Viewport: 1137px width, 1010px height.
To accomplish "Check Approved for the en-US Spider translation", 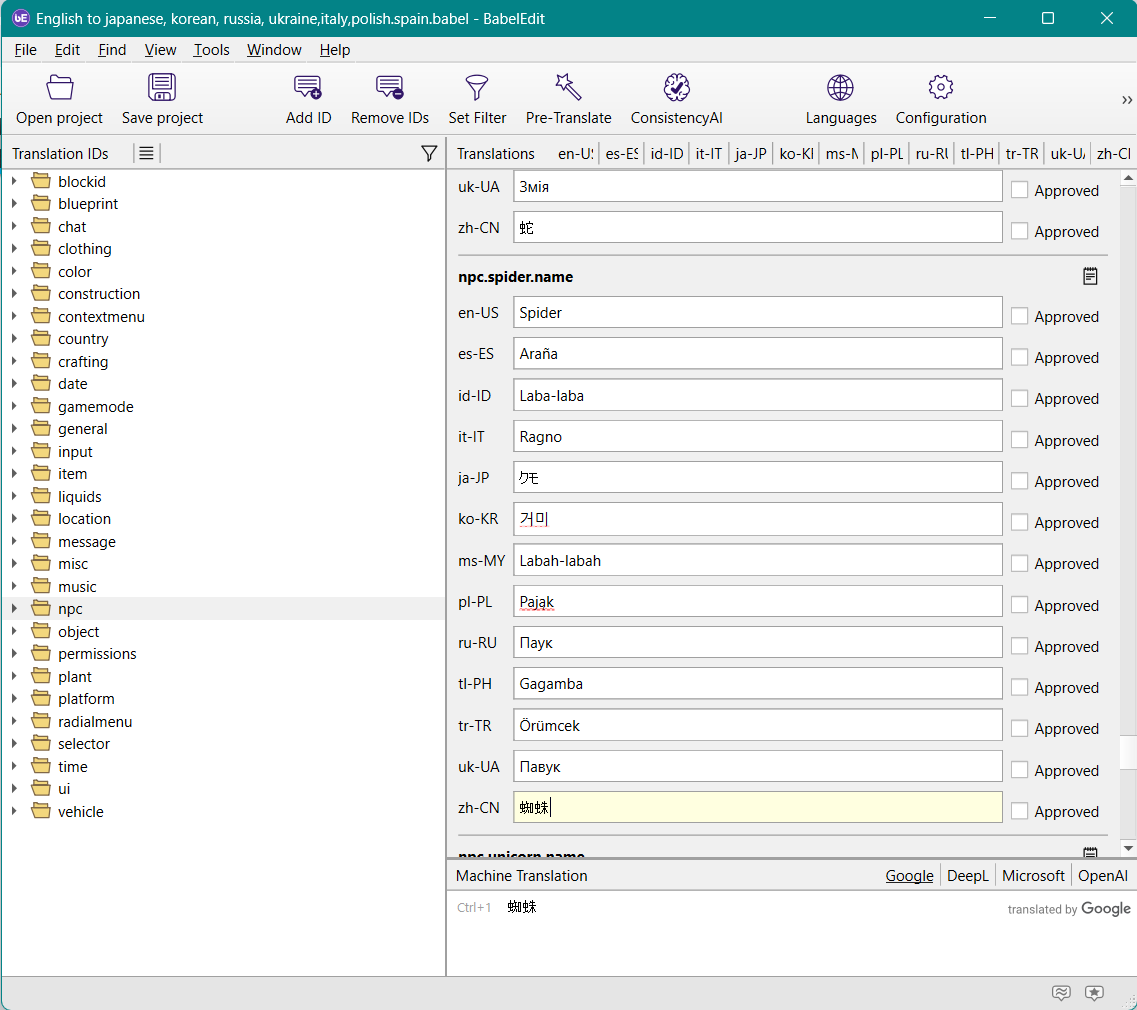I will 1019,316.
